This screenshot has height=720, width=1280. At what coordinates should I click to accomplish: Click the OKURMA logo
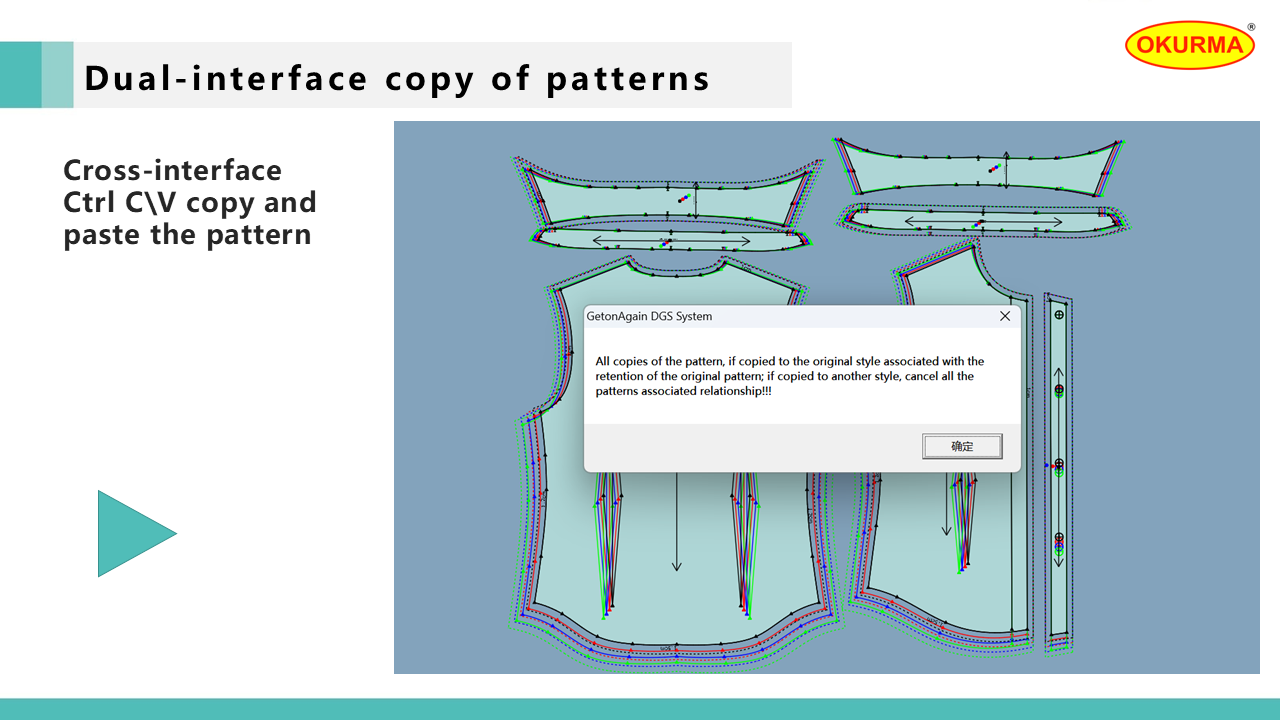(x=1189, y=45)
